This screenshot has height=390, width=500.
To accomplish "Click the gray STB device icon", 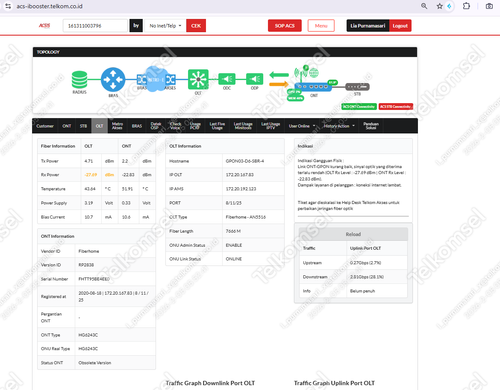I will click(x=357, y=87).
